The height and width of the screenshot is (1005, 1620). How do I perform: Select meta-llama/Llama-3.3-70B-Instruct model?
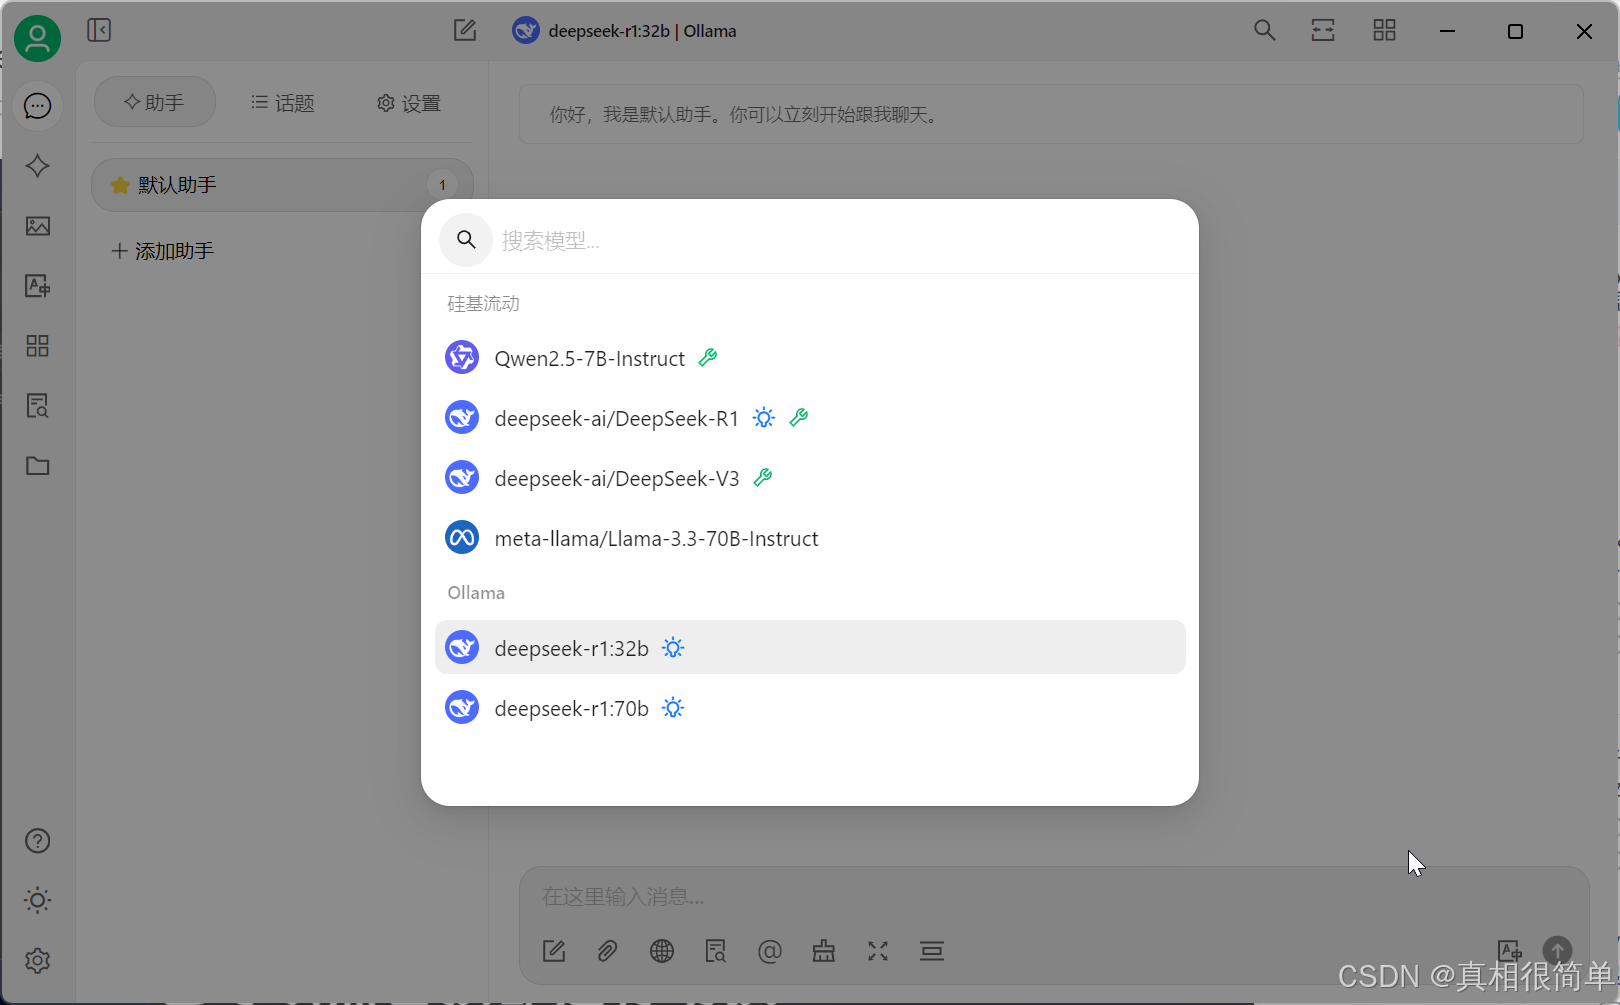click(810, 538)
